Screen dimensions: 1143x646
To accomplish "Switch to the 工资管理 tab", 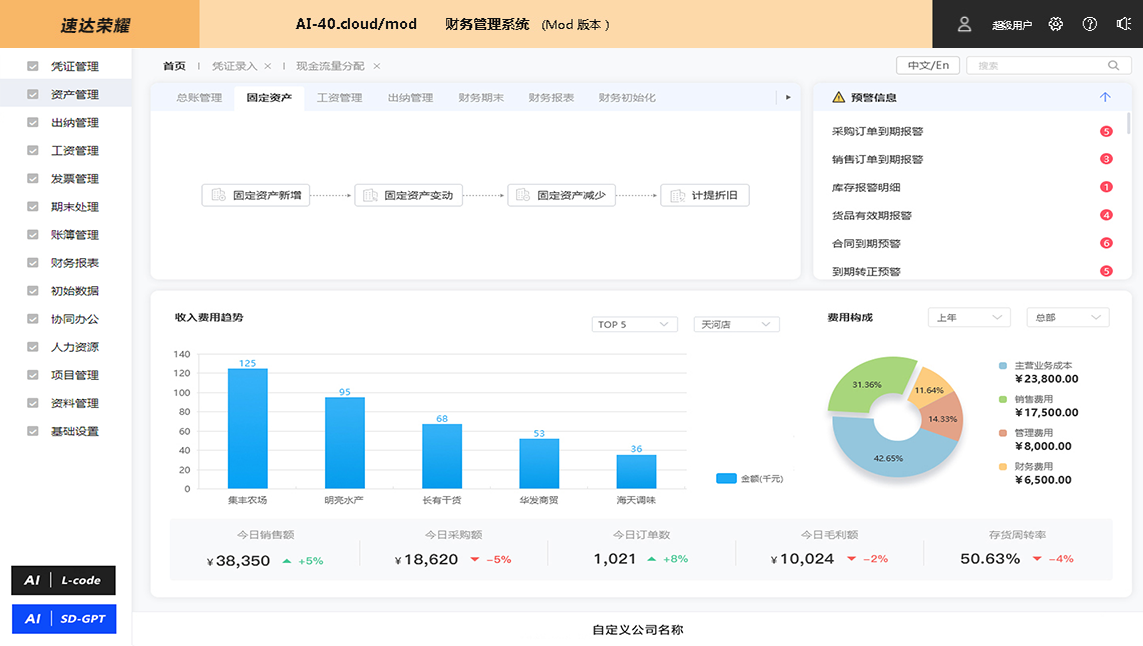I will (339, 98).
